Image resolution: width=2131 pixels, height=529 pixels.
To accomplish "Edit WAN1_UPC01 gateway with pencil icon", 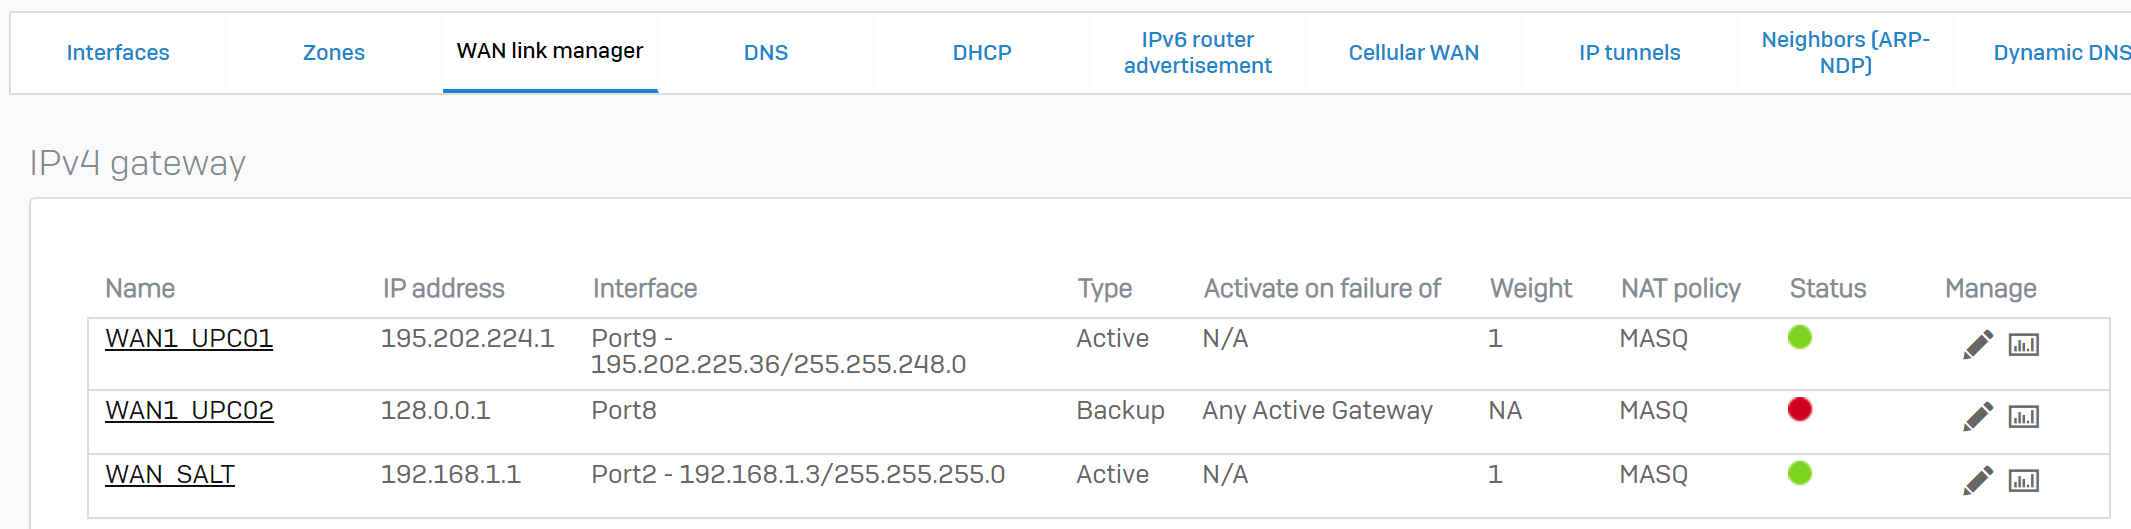I will (1977, 345).
